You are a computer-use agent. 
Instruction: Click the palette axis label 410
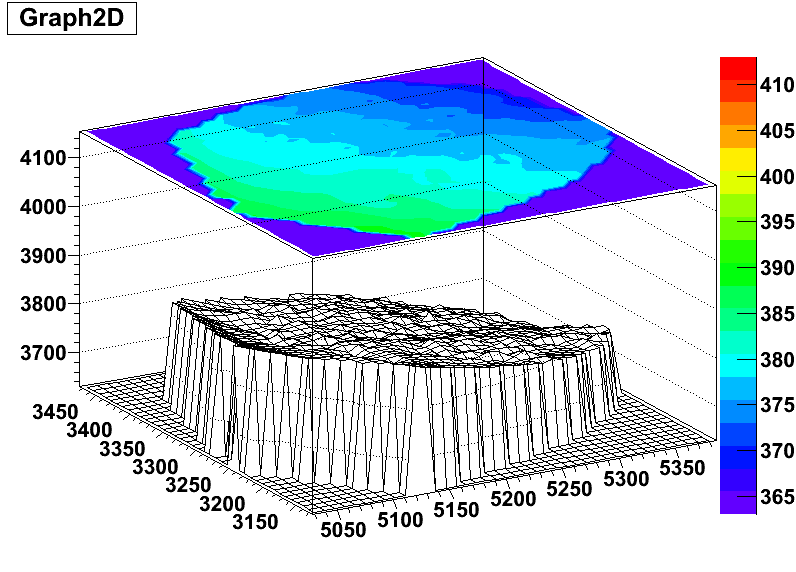[777, 85]
